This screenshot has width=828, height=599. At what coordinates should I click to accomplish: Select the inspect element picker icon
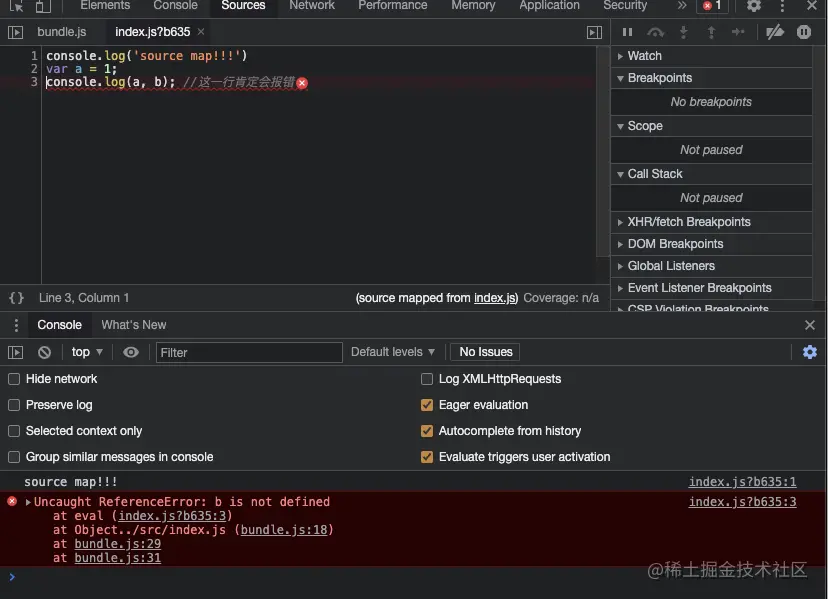point(16,6)
